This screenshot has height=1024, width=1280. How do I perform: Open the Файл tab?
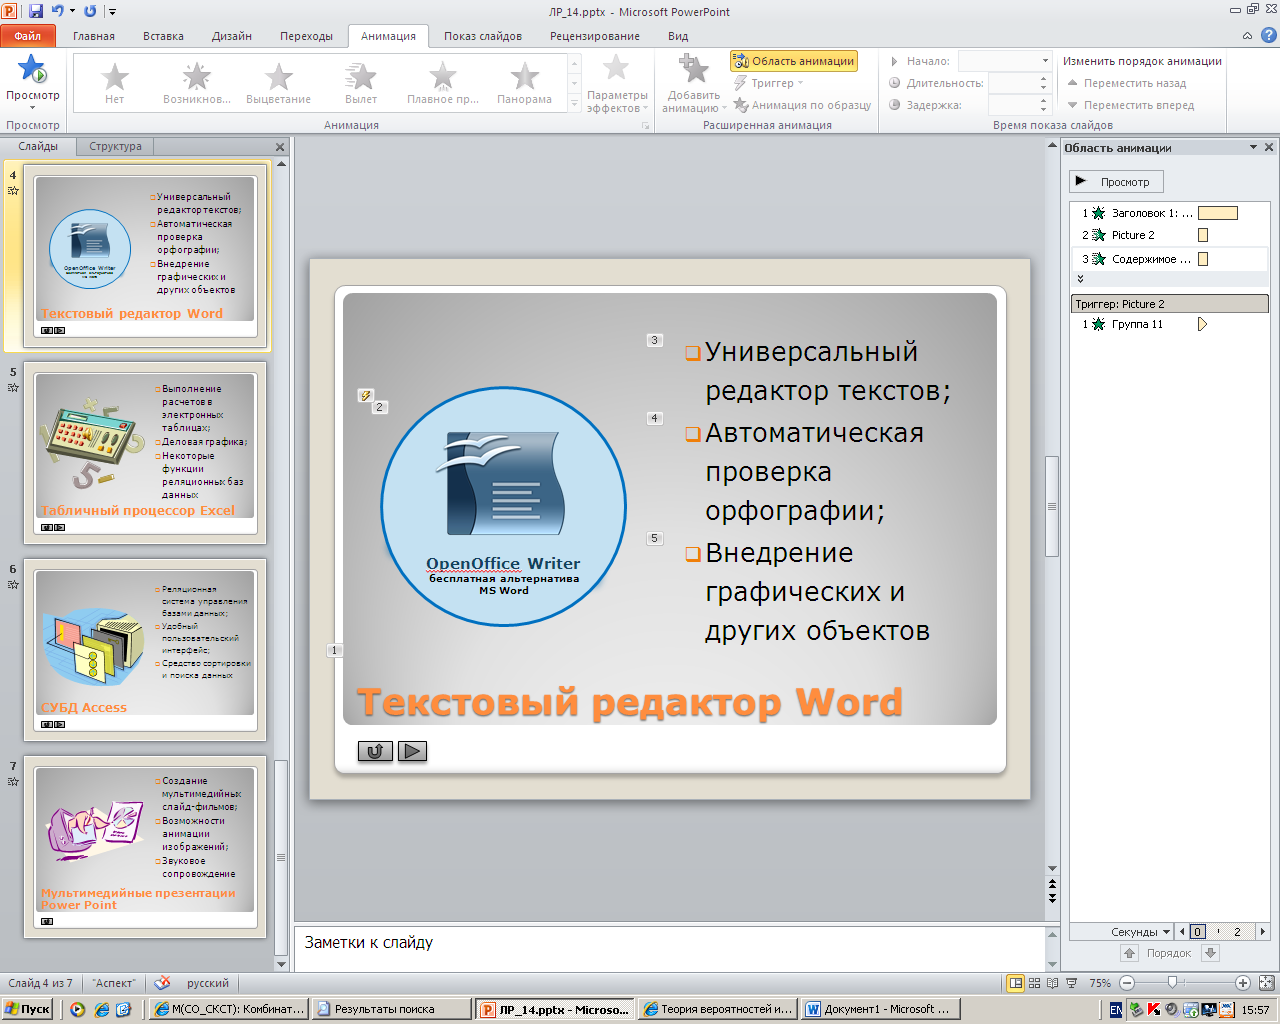click(28, 36)
